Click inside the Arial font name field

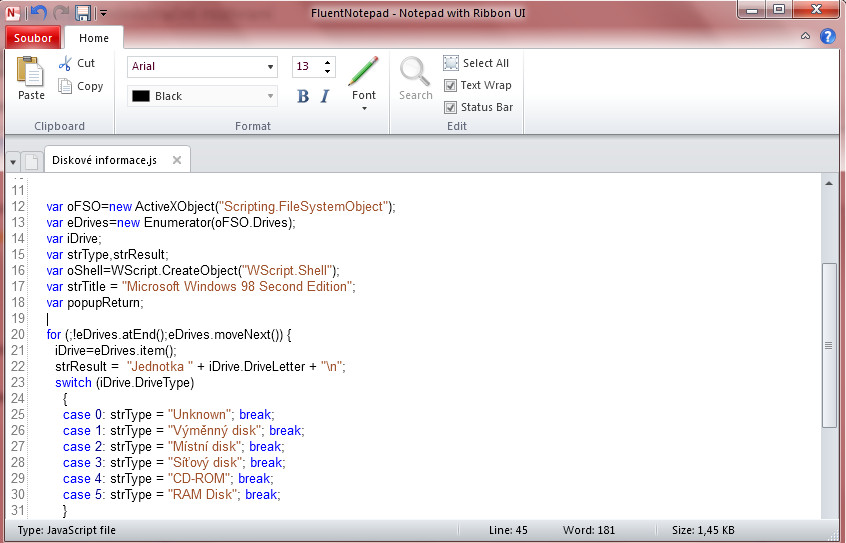click(197, 66)
